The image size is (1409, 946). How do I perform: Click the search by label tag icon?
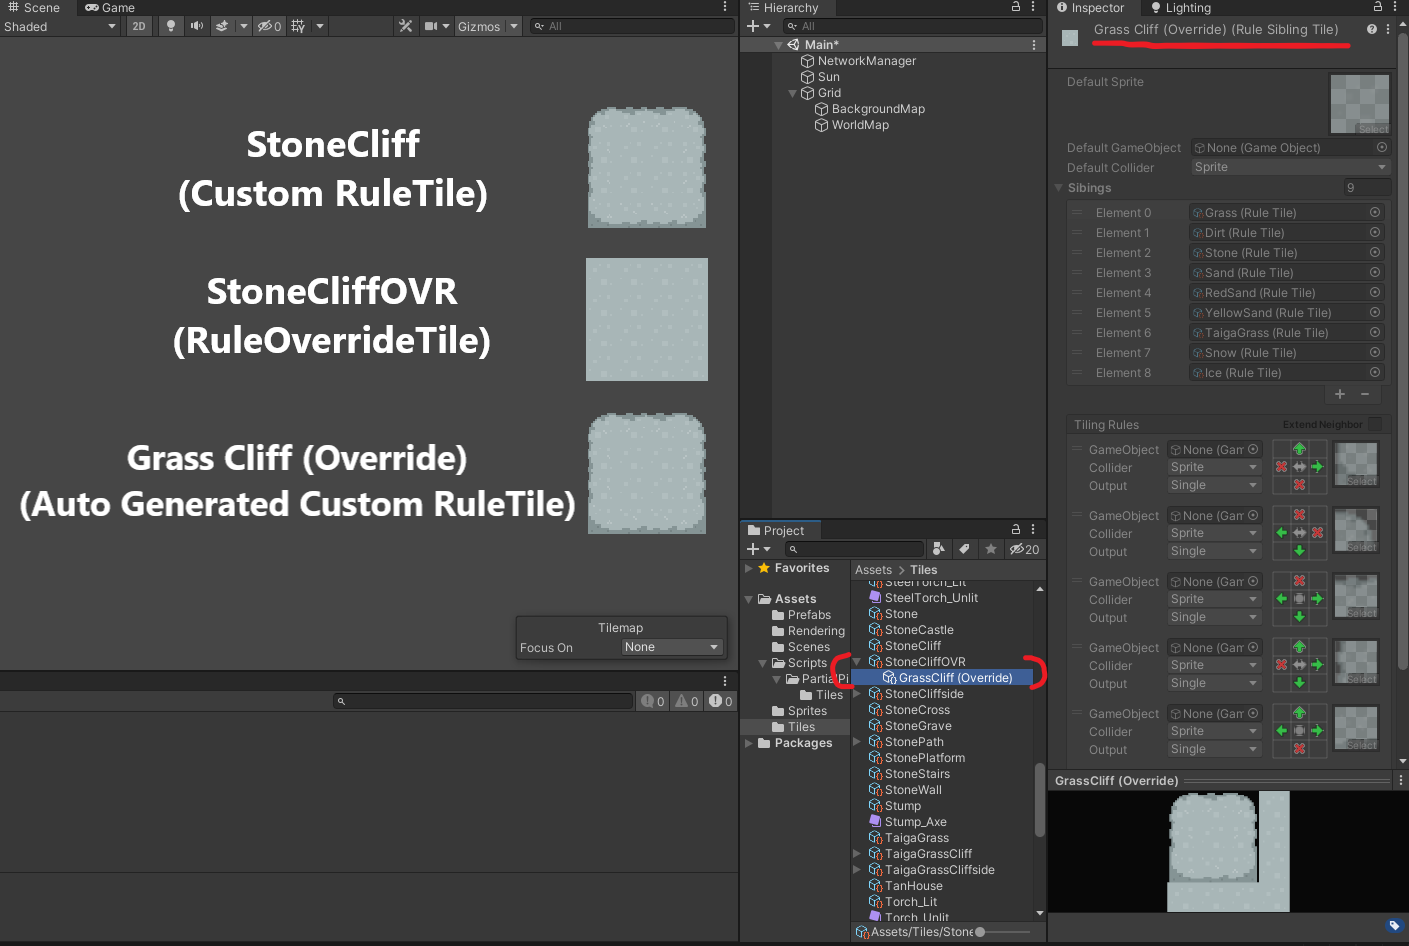click(964, 549)
